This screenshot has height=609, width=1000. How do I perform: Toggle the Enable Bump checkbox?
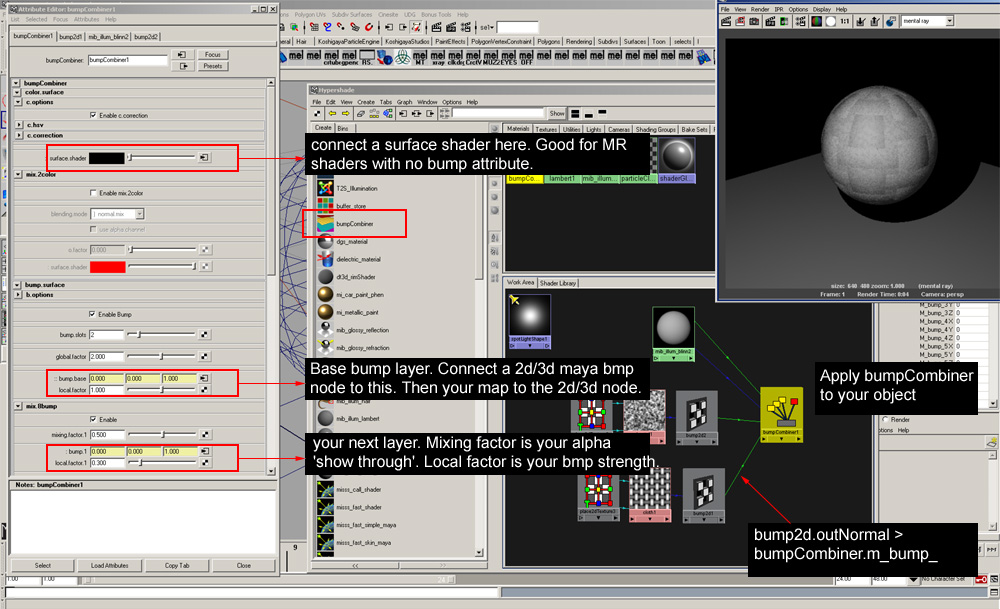coord(93,314)
